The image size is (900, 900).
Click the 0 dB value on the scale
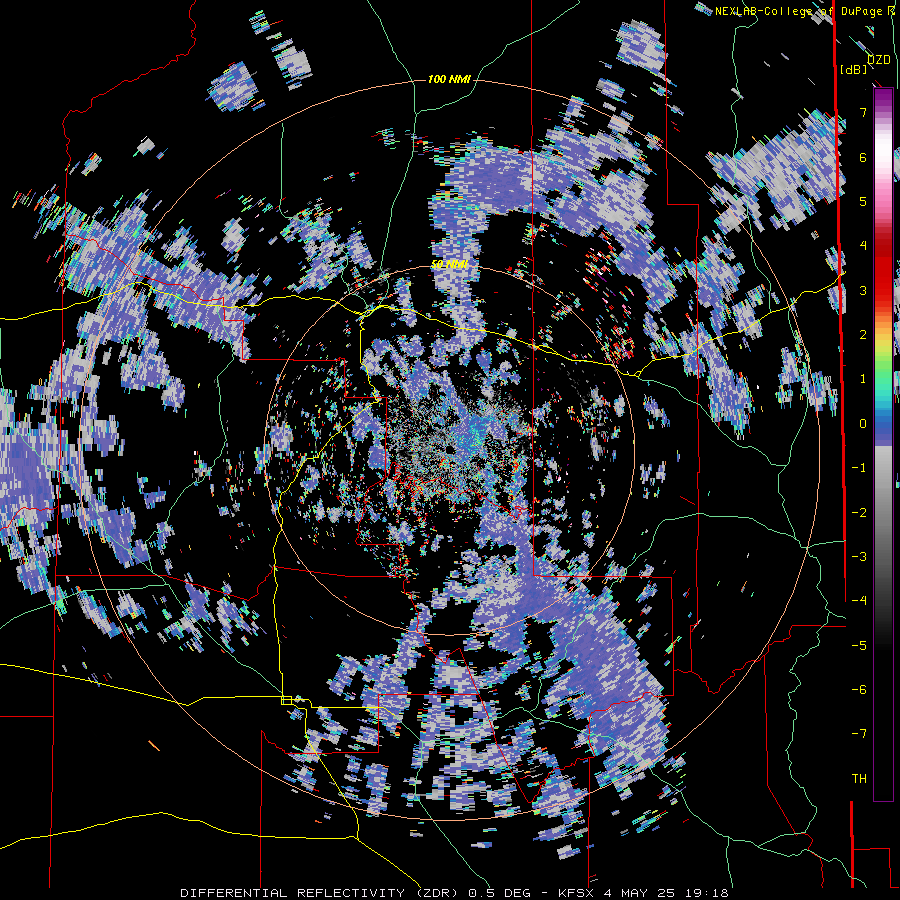pyautogui.click(x=863, y=424)
